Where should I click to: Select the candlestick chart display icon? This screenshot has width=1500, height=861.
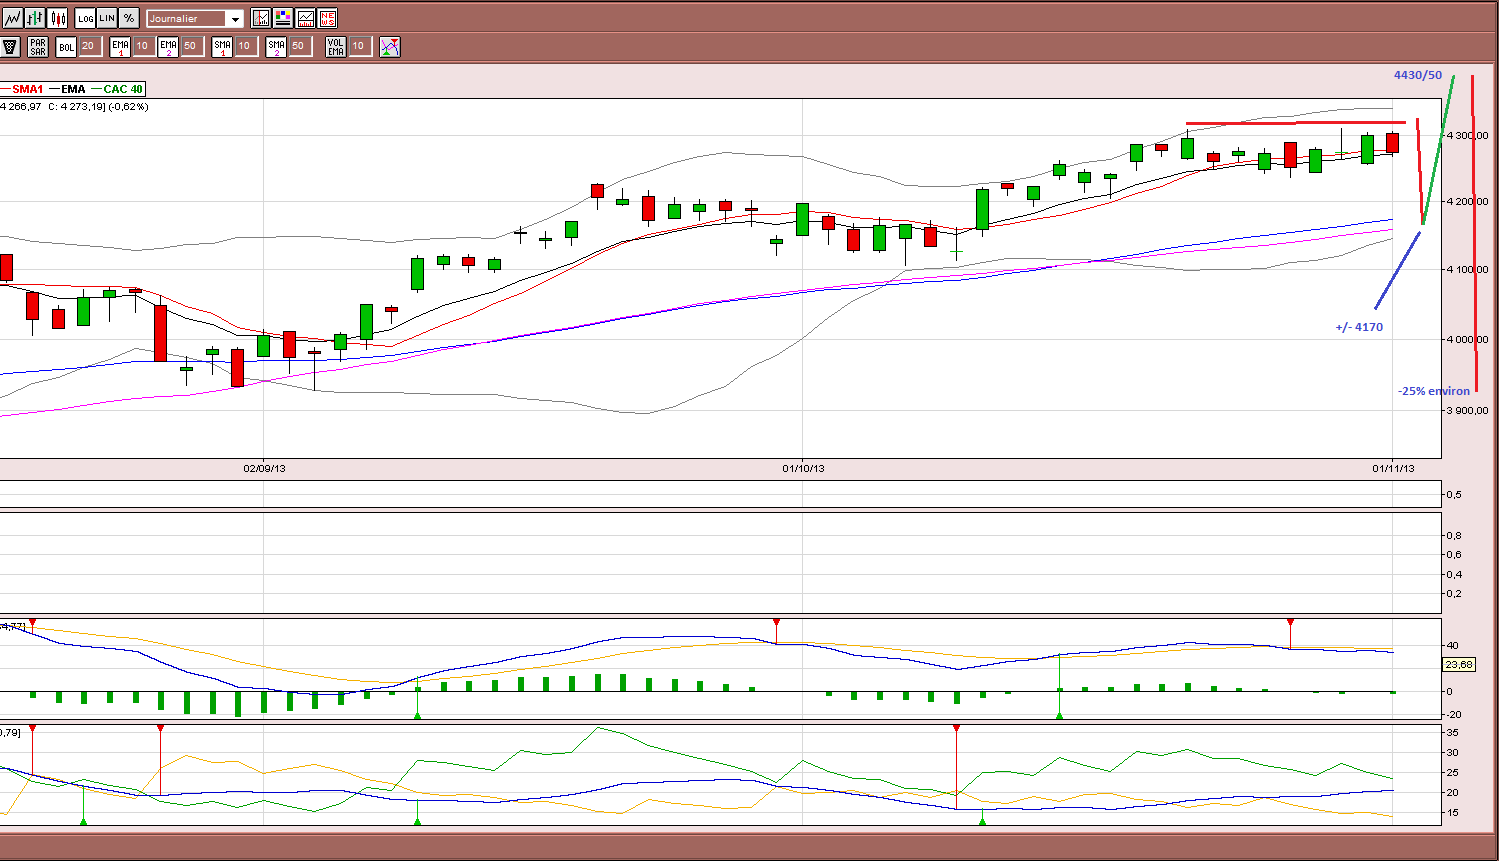58,18
